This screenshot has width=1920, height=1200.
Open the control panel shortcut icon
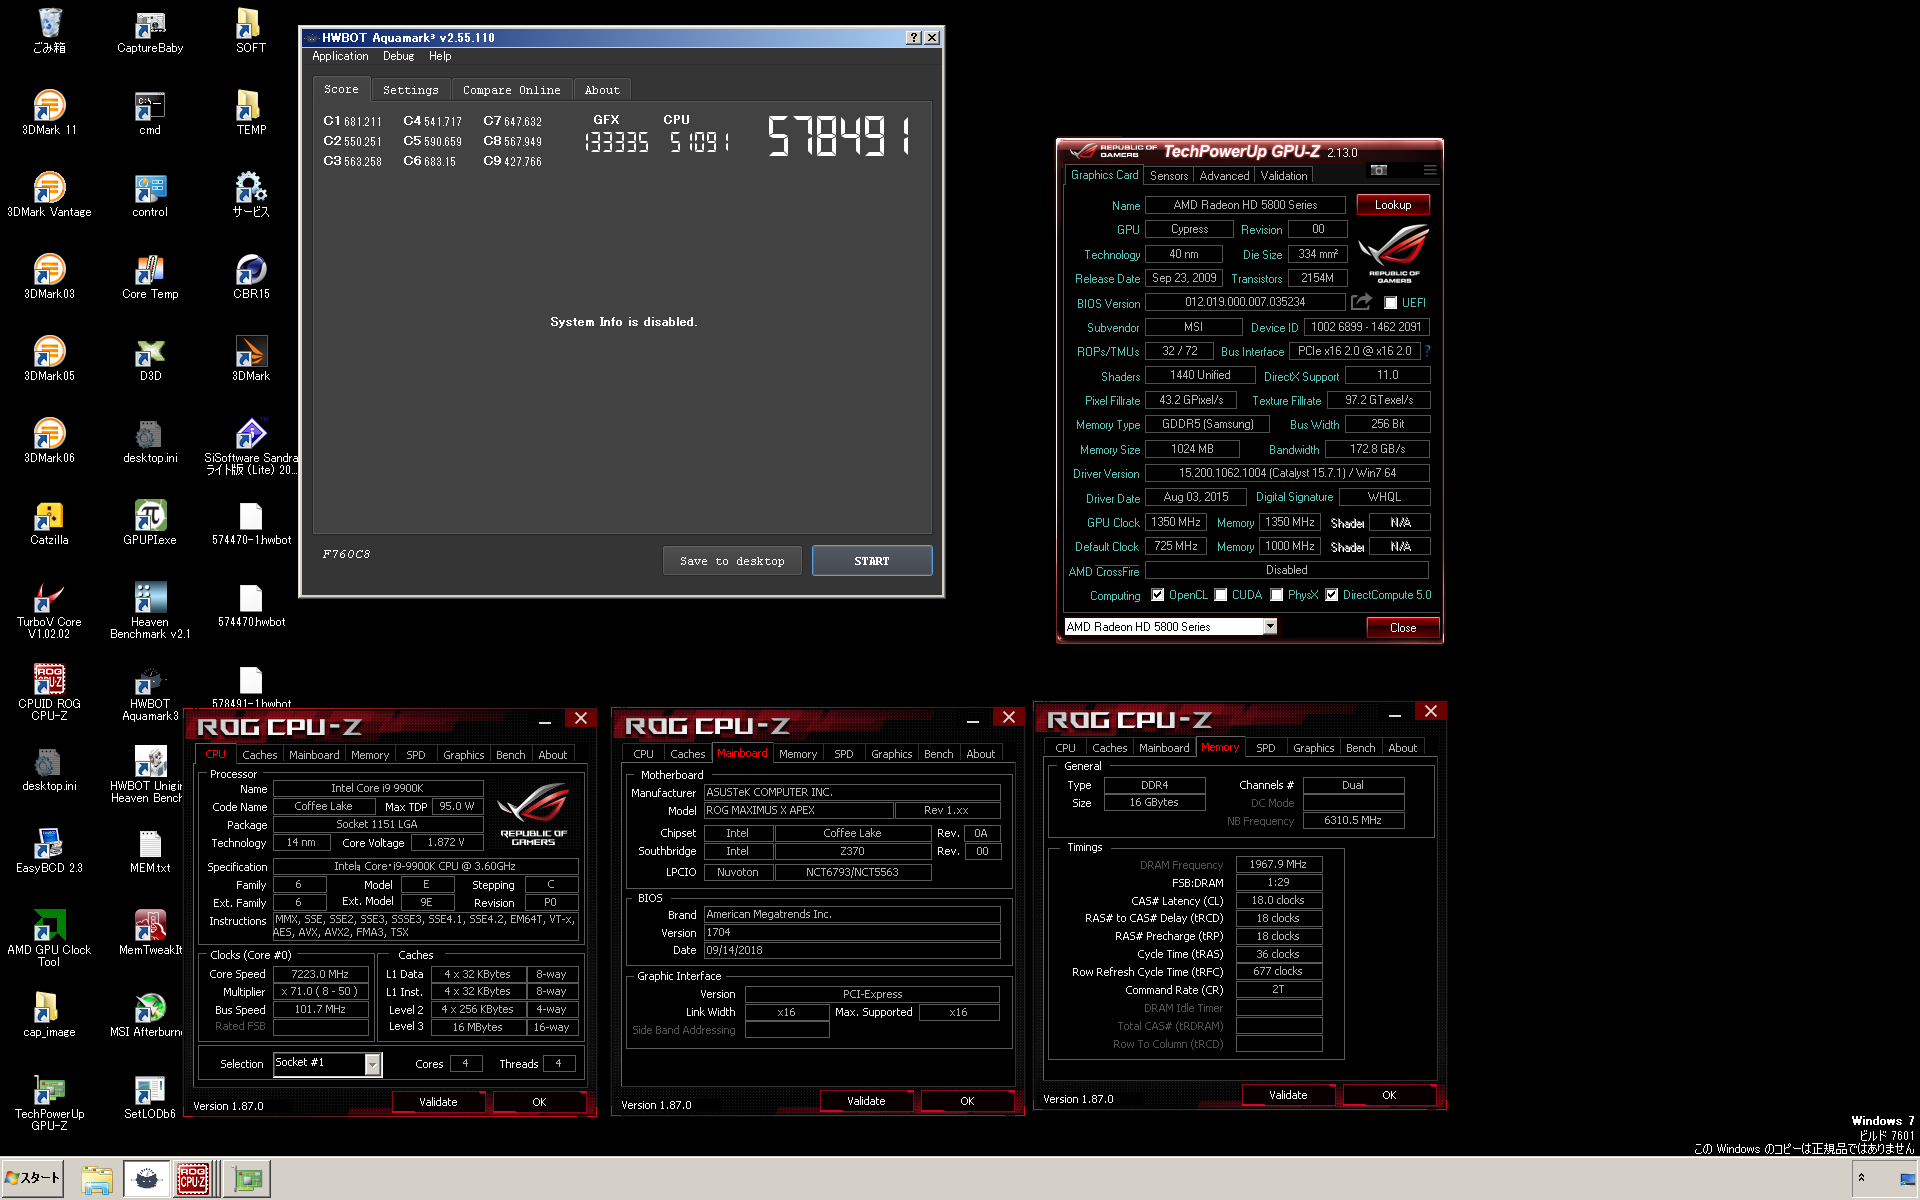click(150, 194)
